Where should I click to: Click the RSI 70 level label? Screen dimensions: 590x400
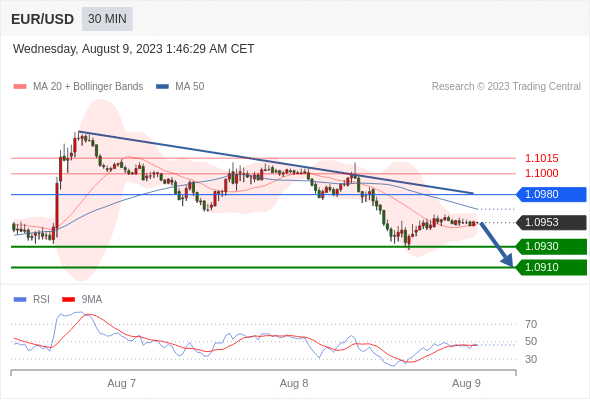coord(531,324)
